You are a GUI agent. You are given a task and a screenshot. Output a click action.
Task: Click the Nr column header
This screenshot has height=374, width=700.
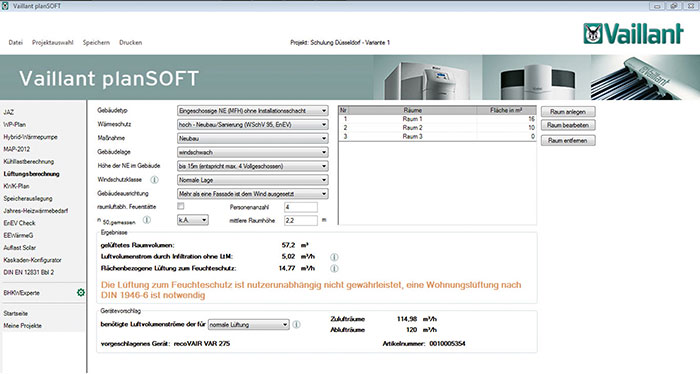tap(344, 110)
